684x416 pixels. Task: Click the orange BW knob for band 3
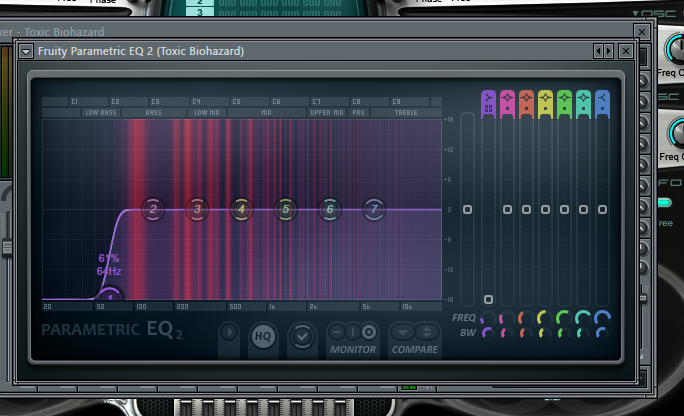click(527, 333)
